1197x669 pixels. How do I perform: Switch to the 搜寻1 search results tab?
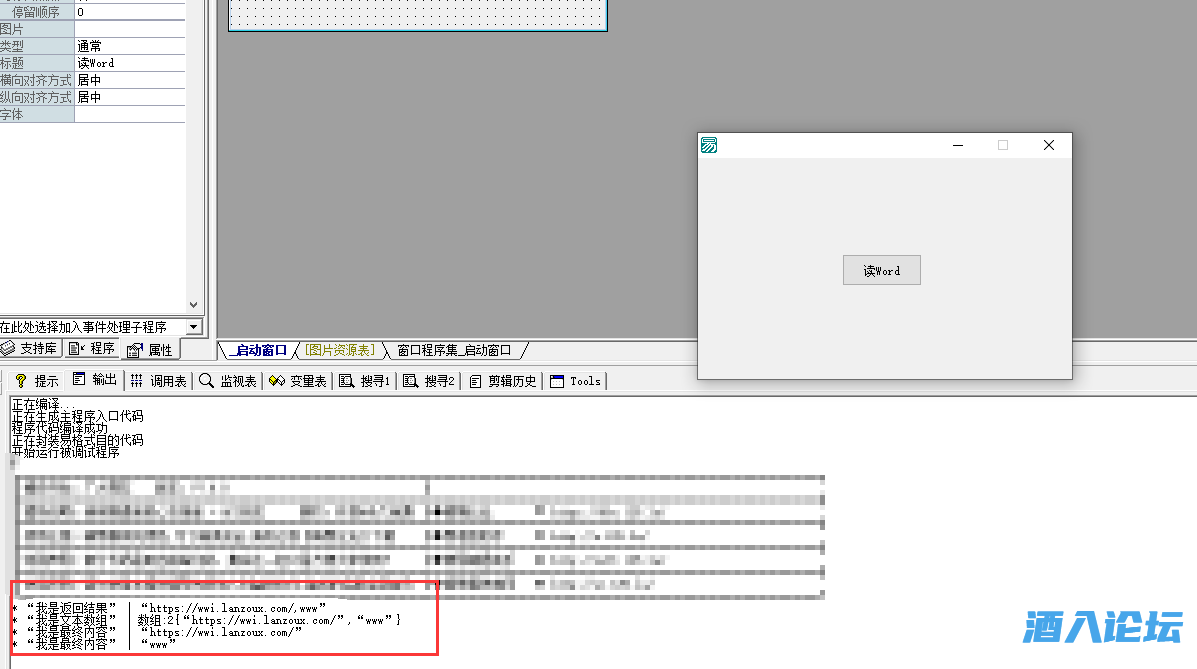(x=365, y=381)
